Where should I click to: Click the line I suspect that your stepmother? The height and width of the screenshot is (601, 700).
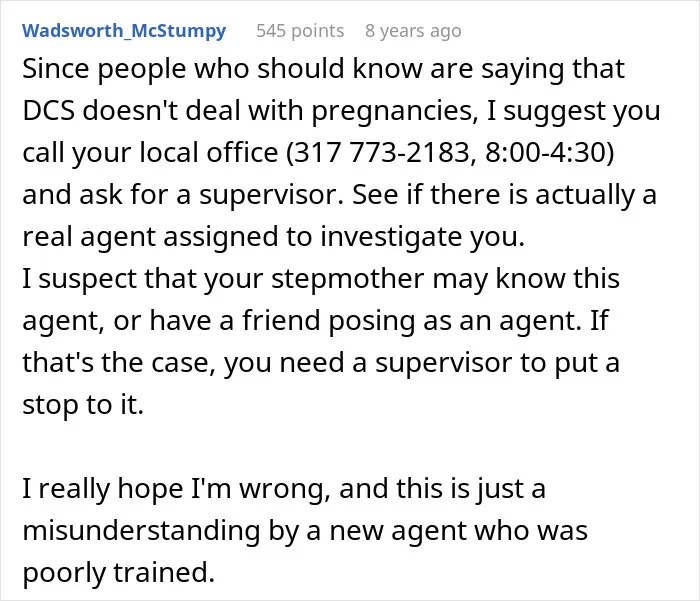[x=321, y=280]
